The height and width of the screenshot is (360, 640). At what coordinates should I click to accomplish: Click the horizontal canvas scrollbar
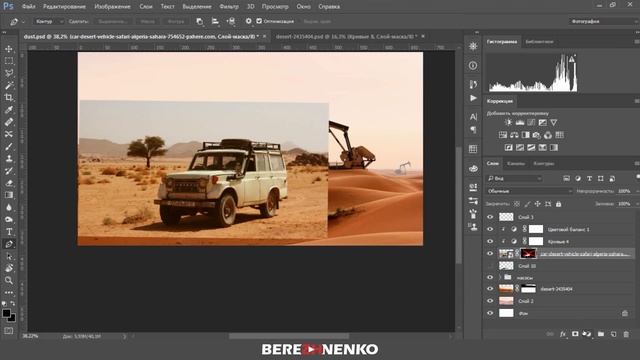(288, 336)
